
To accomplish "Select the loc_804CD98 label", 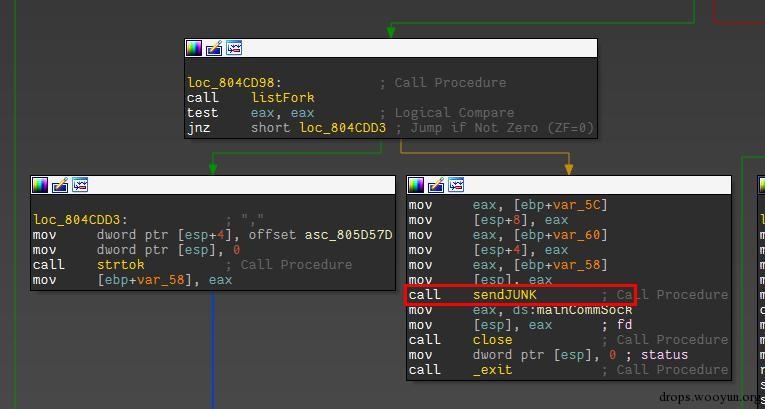I will tap(234, 83).
